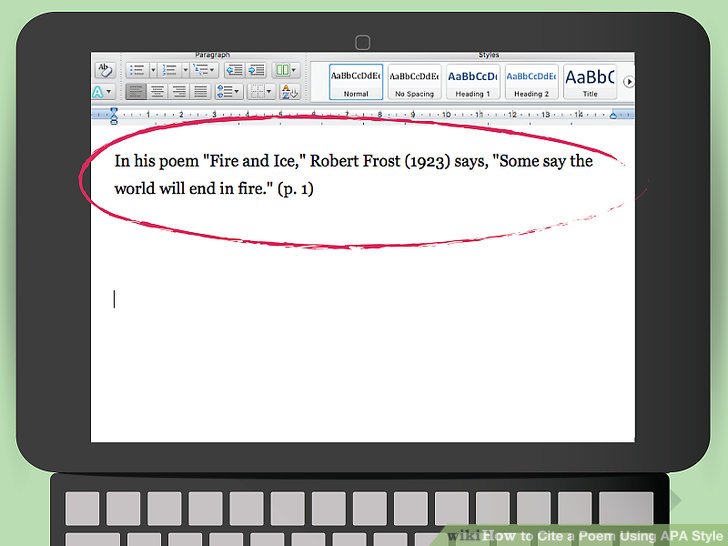Open the Line Spacing dropdown arrow
This screenshot has height=546, width=728.
[x=237, y=91]
